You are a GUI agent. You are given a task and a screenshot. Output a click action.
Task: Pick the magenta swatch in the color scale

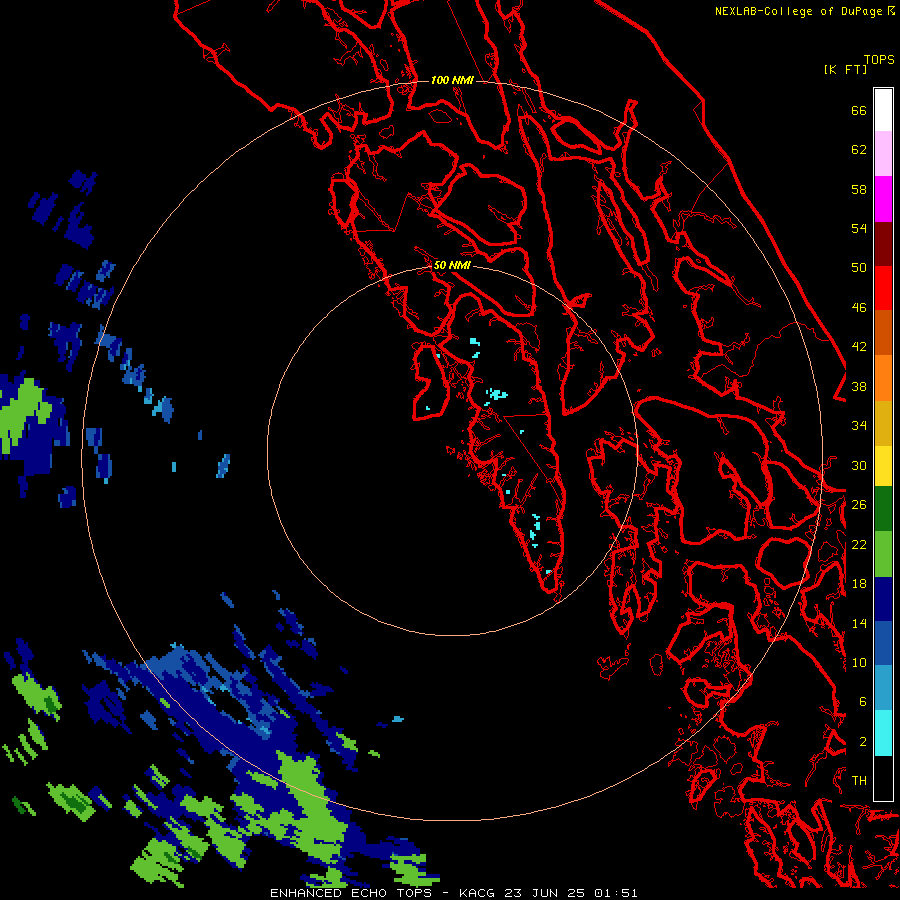point(883,199)
